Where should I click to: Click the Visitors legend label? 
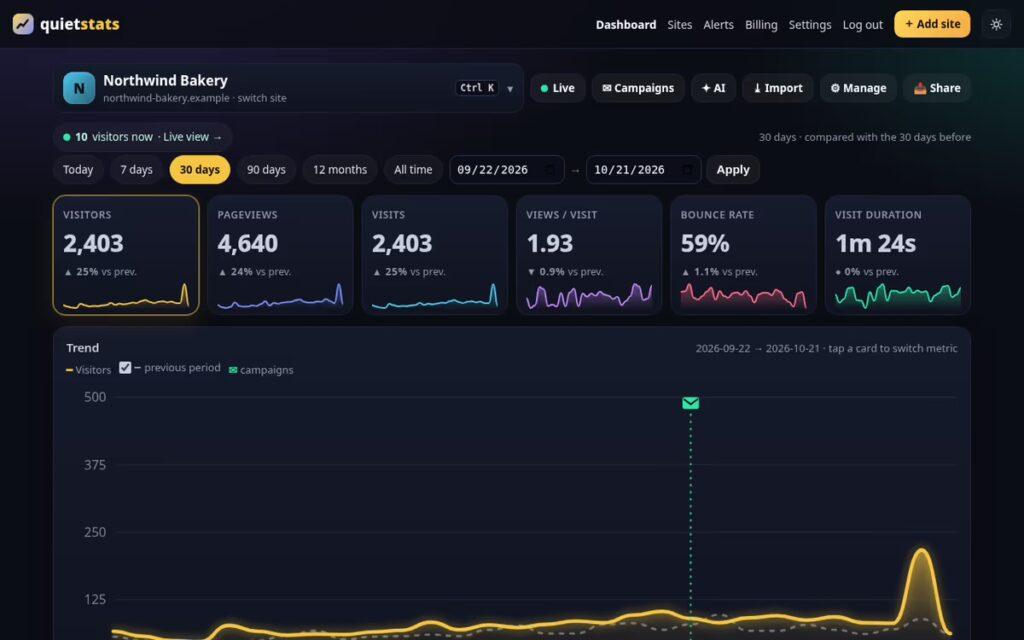[x=89, y=370]
